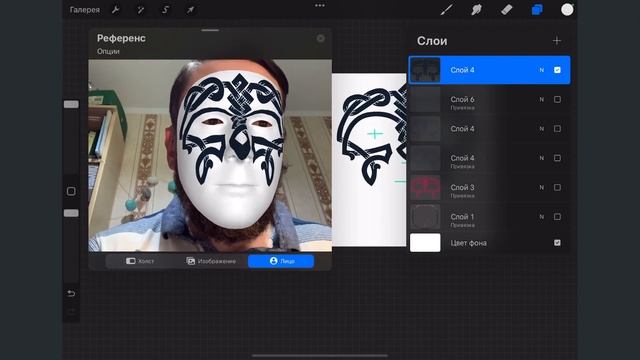Select the Smudge tool
Image resolution: width=640 pixels, height=360 pixels.
[x=476, y=10]
